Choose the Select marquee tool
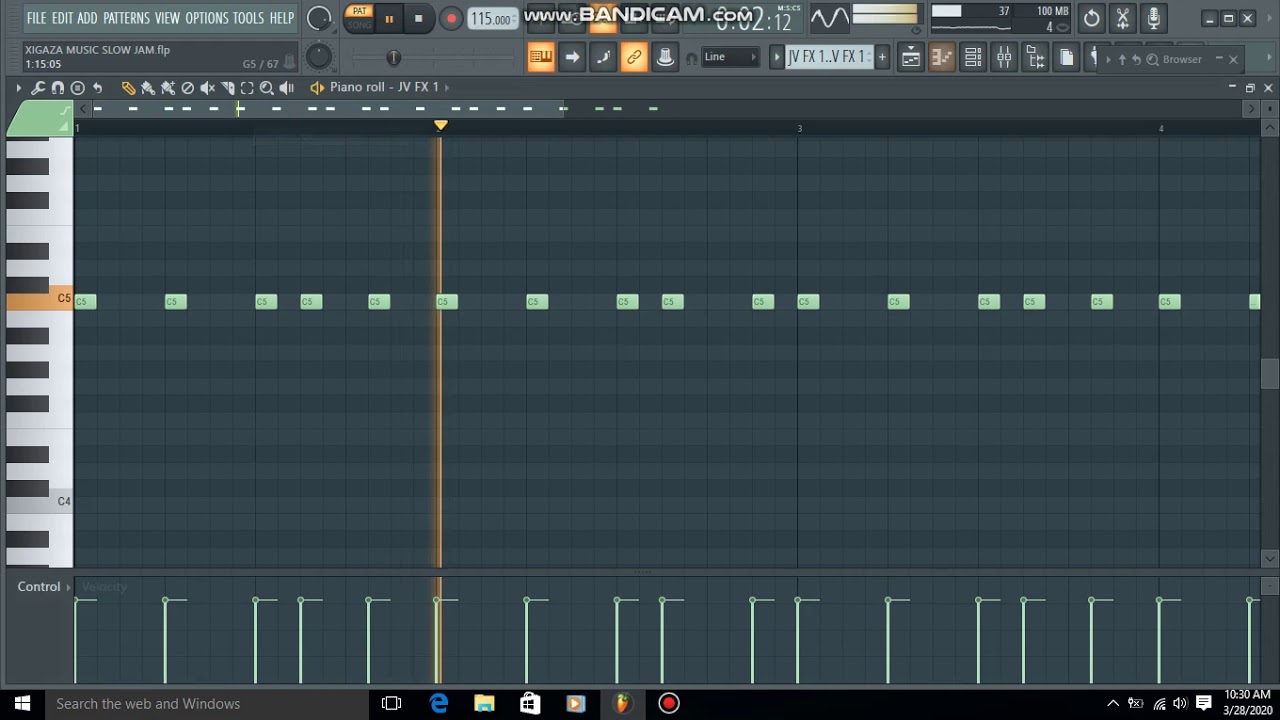This screenshot has height=720, width=1280. 247,88
